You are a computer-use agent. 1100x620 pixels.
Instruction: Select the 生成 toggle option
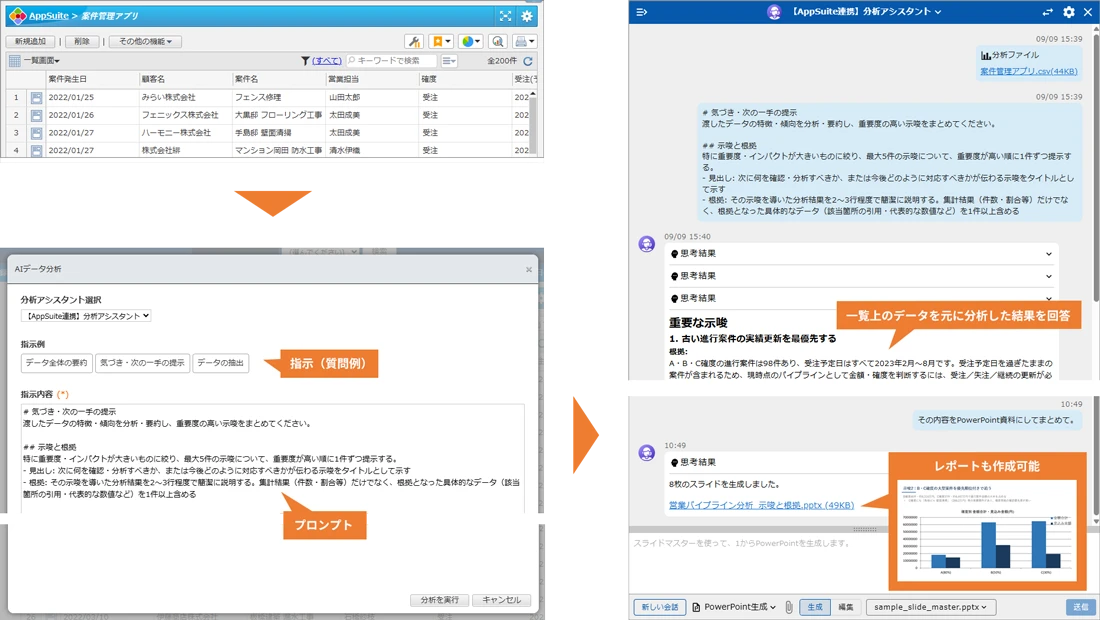[814, 607]
